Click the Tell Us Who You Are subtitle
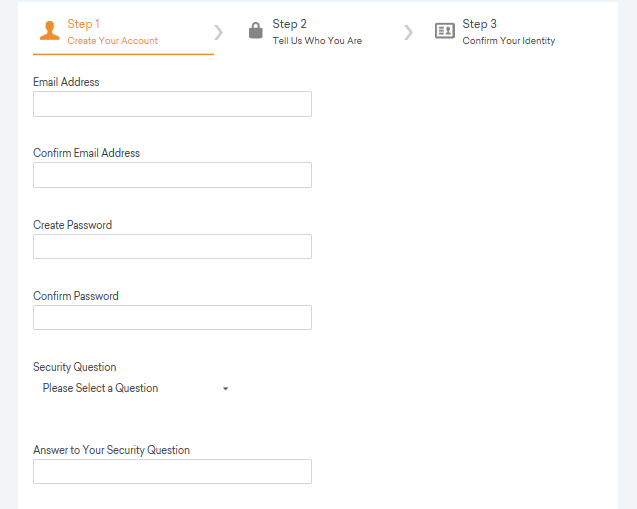 [317, 41]
